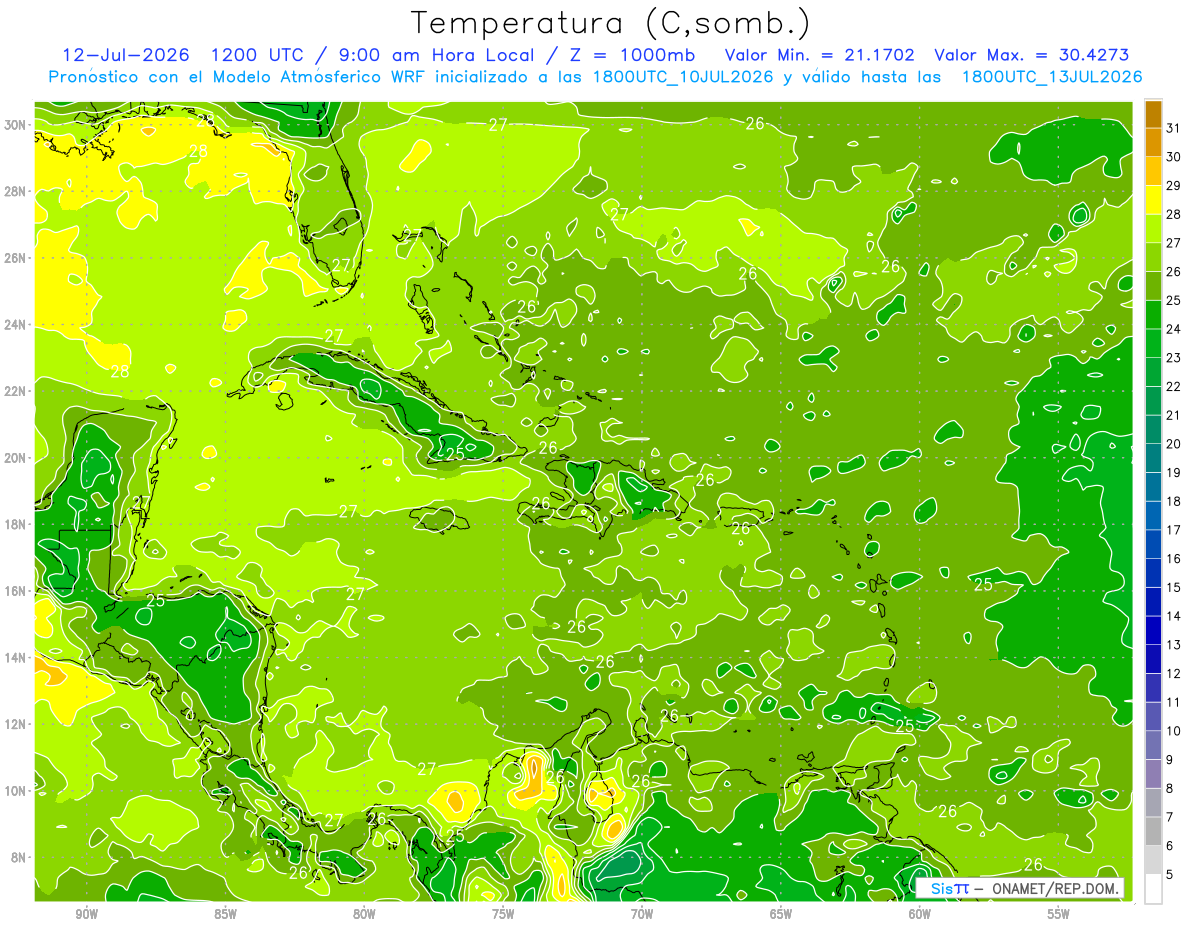Click the '30N' latitude axis label
The height and width of the screenshot is (927, 1200).
(17, 124)
